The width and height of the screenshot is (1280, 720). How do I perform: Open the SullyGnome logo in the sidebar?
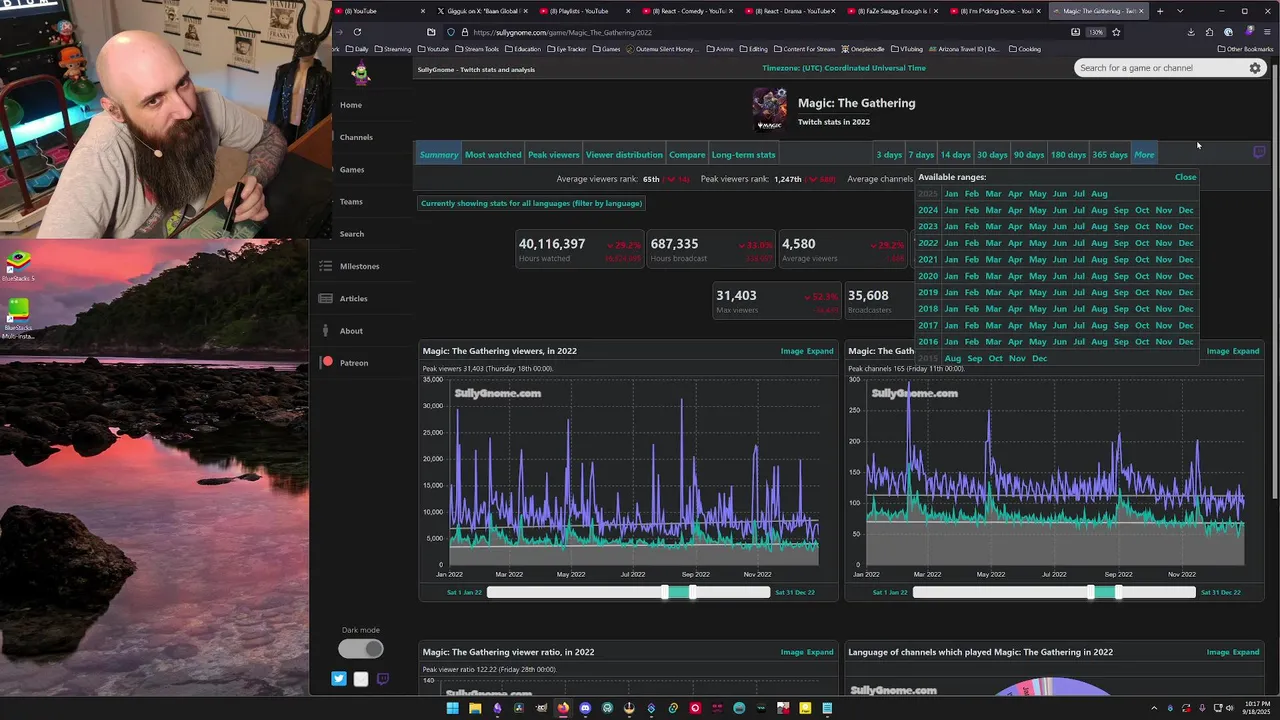tap(361, 72)
